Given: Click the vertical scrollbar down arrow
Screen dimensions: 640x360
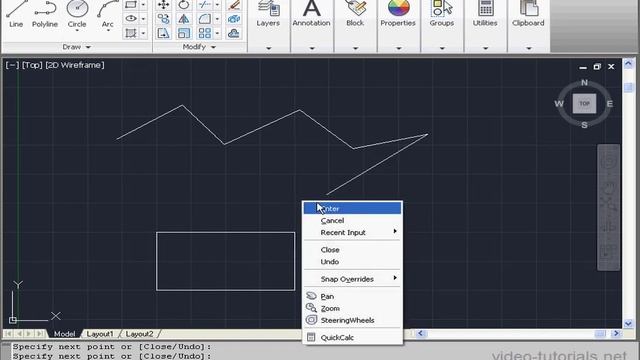Looking at the screenshot, I should [x=629, y=323].
